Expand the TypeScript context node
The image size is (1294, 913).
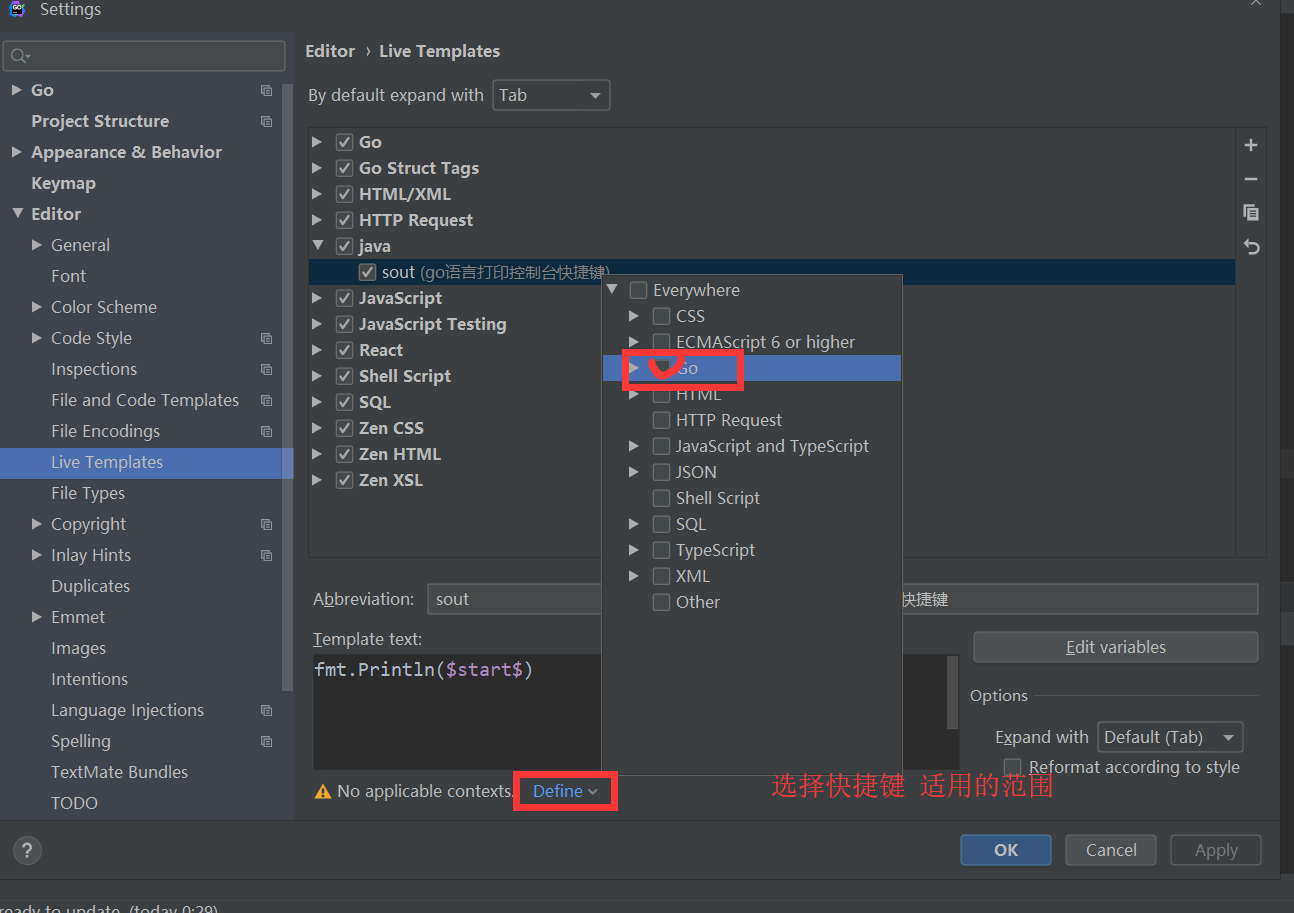coord(634,550)
